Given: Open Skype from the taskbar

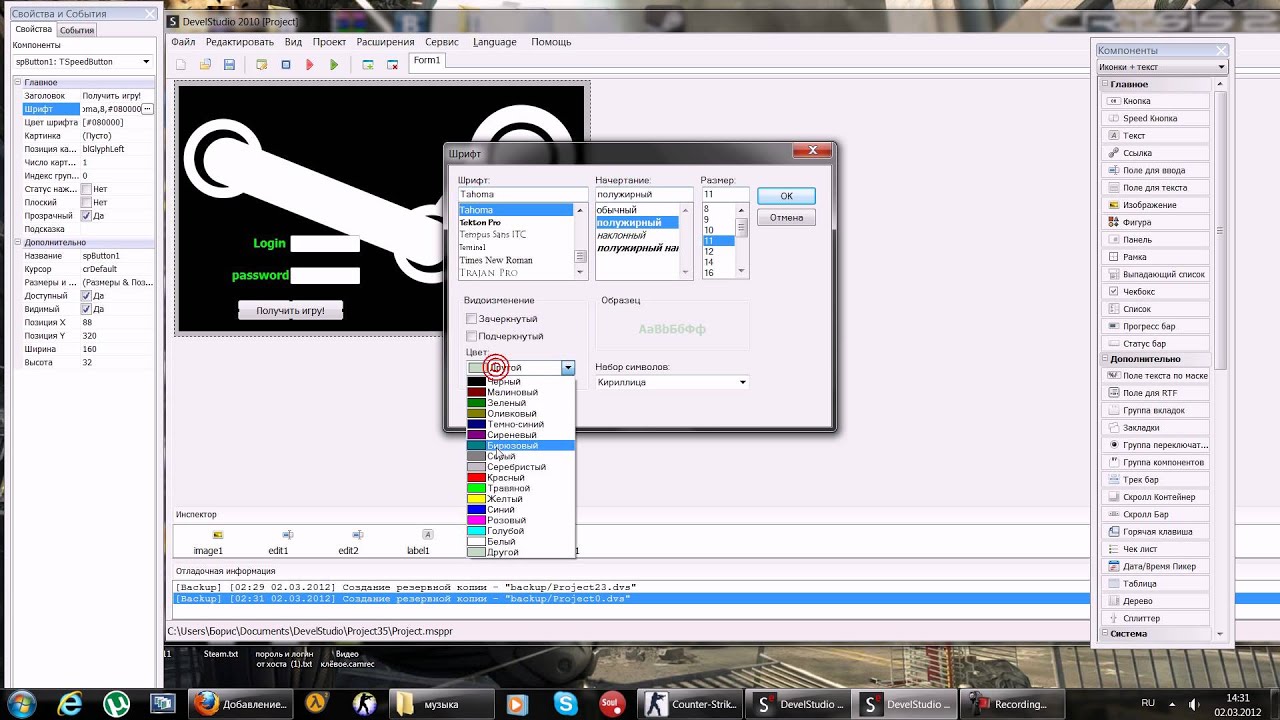Looking at the screenshot, I should click(x=567, y=703).
